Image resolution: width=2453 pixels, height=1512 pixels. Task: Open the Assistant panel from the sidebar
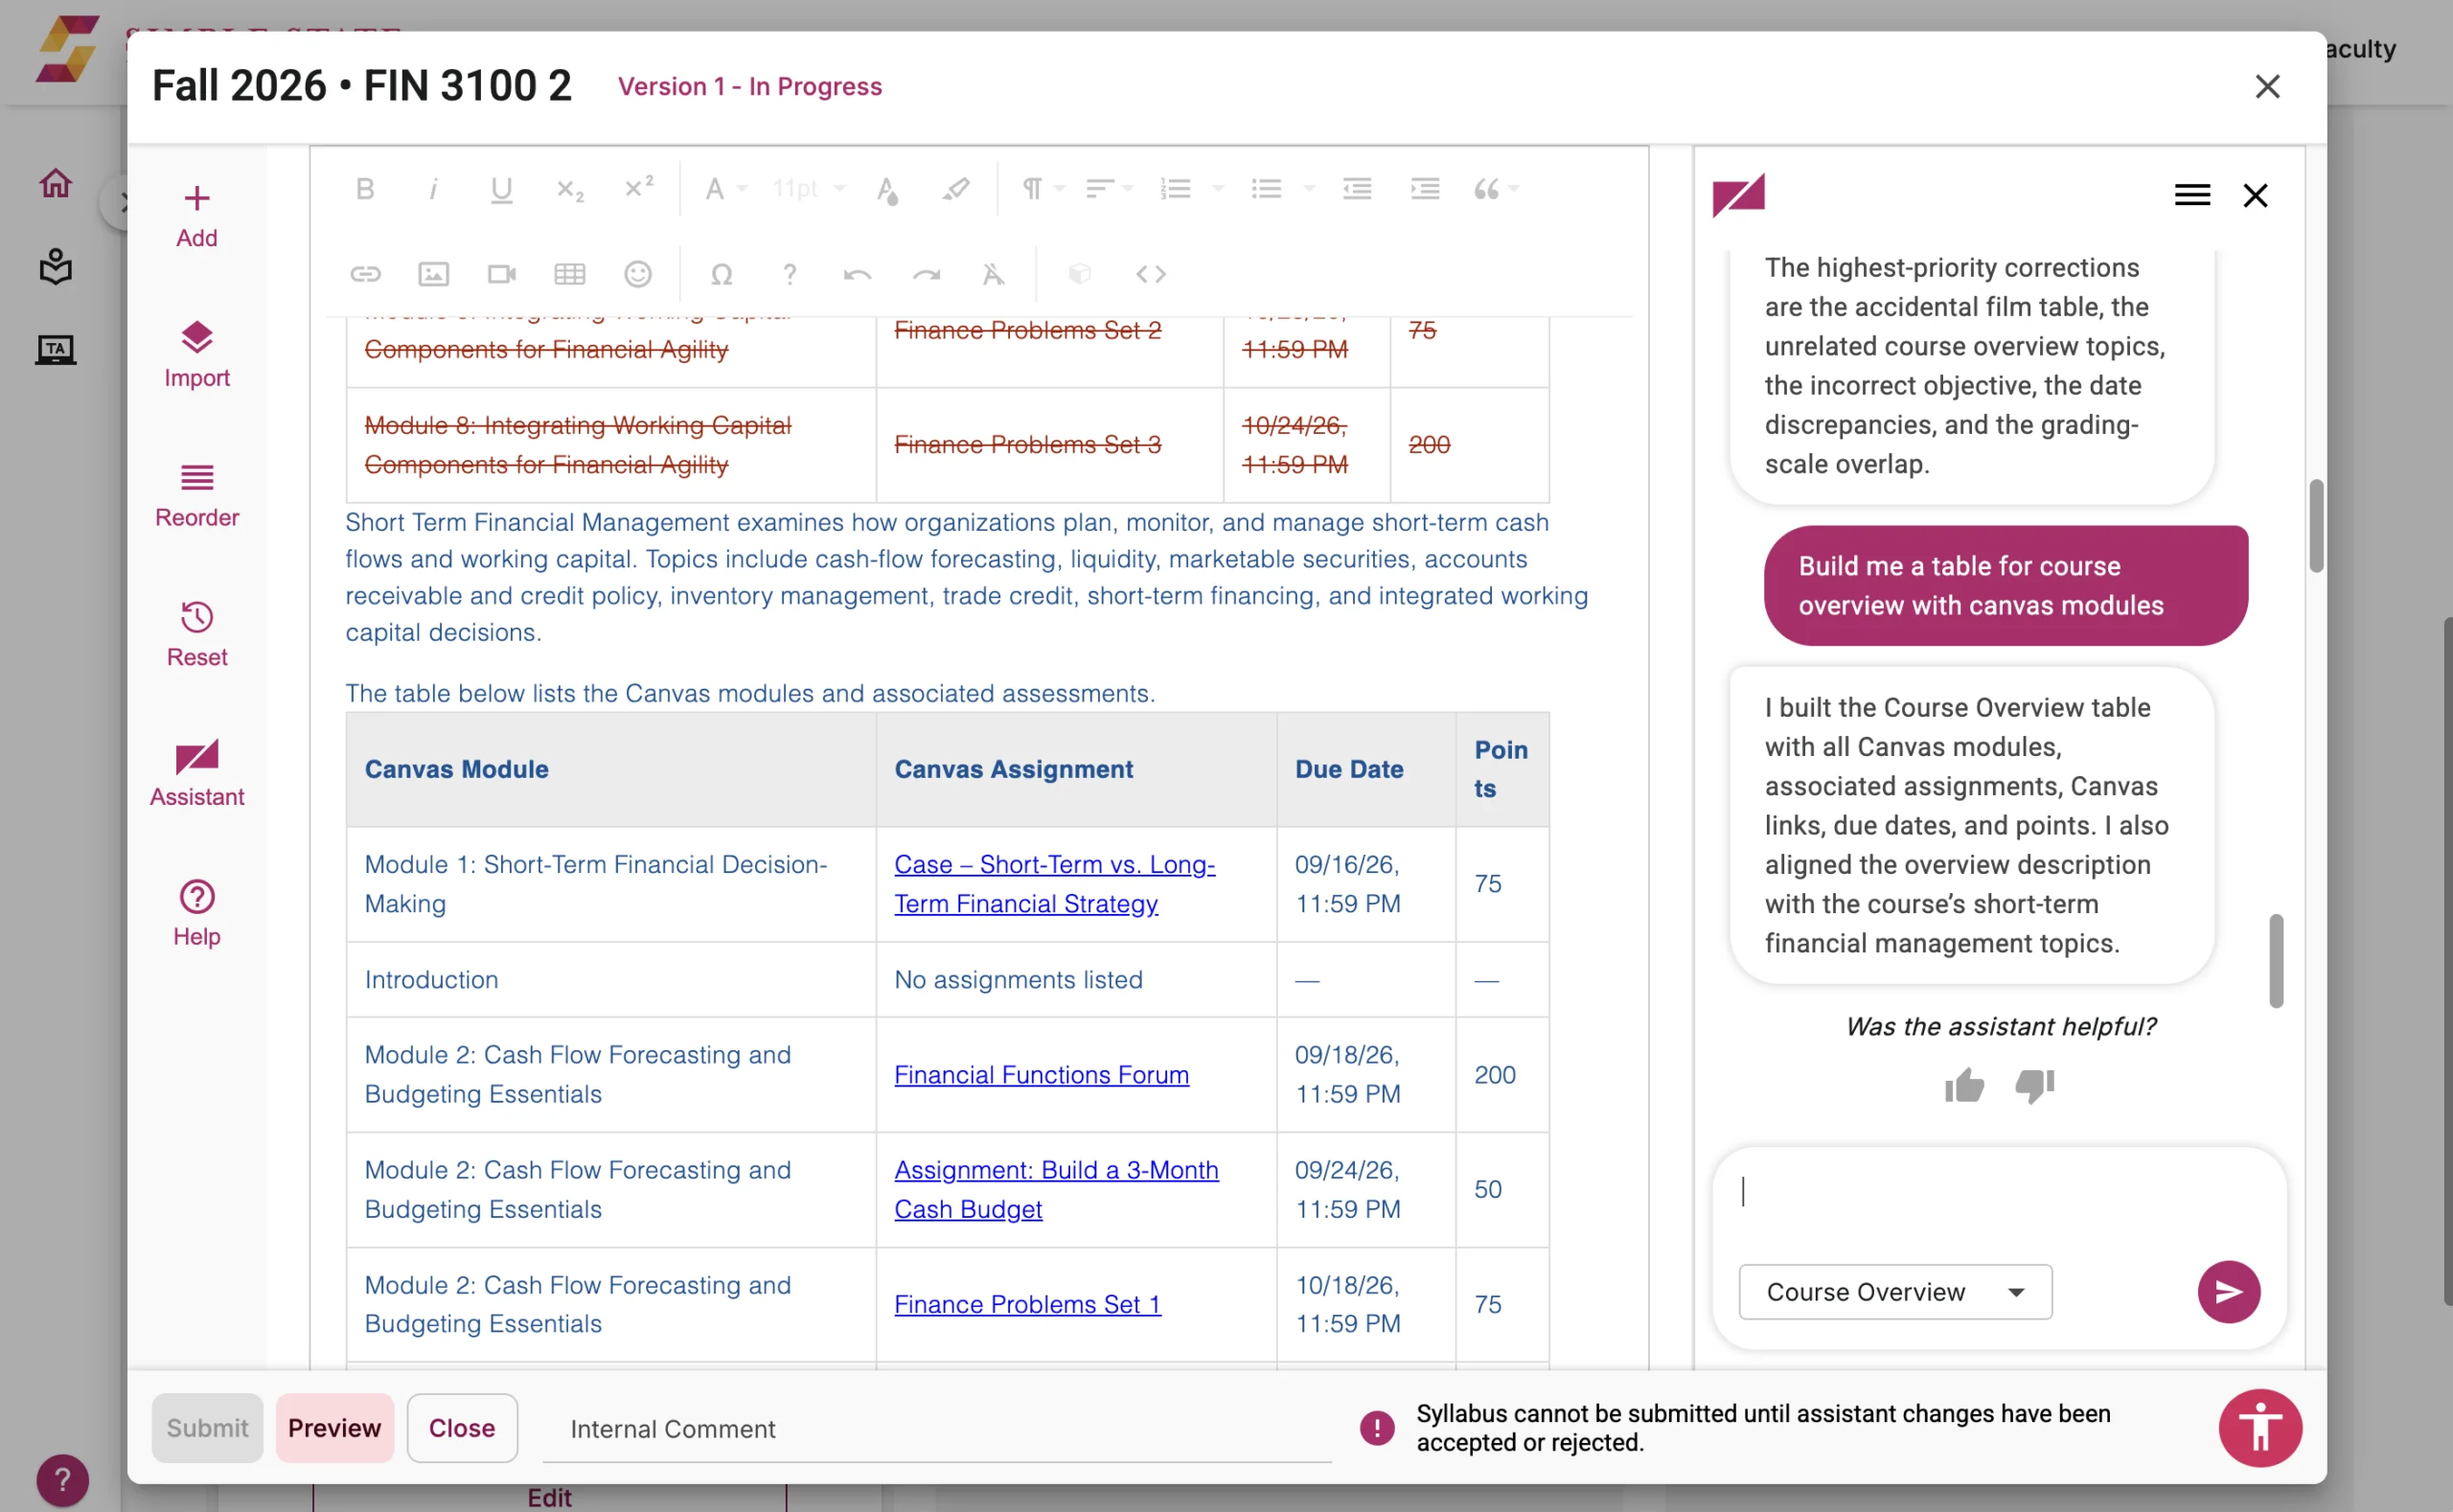pos(197,775)
